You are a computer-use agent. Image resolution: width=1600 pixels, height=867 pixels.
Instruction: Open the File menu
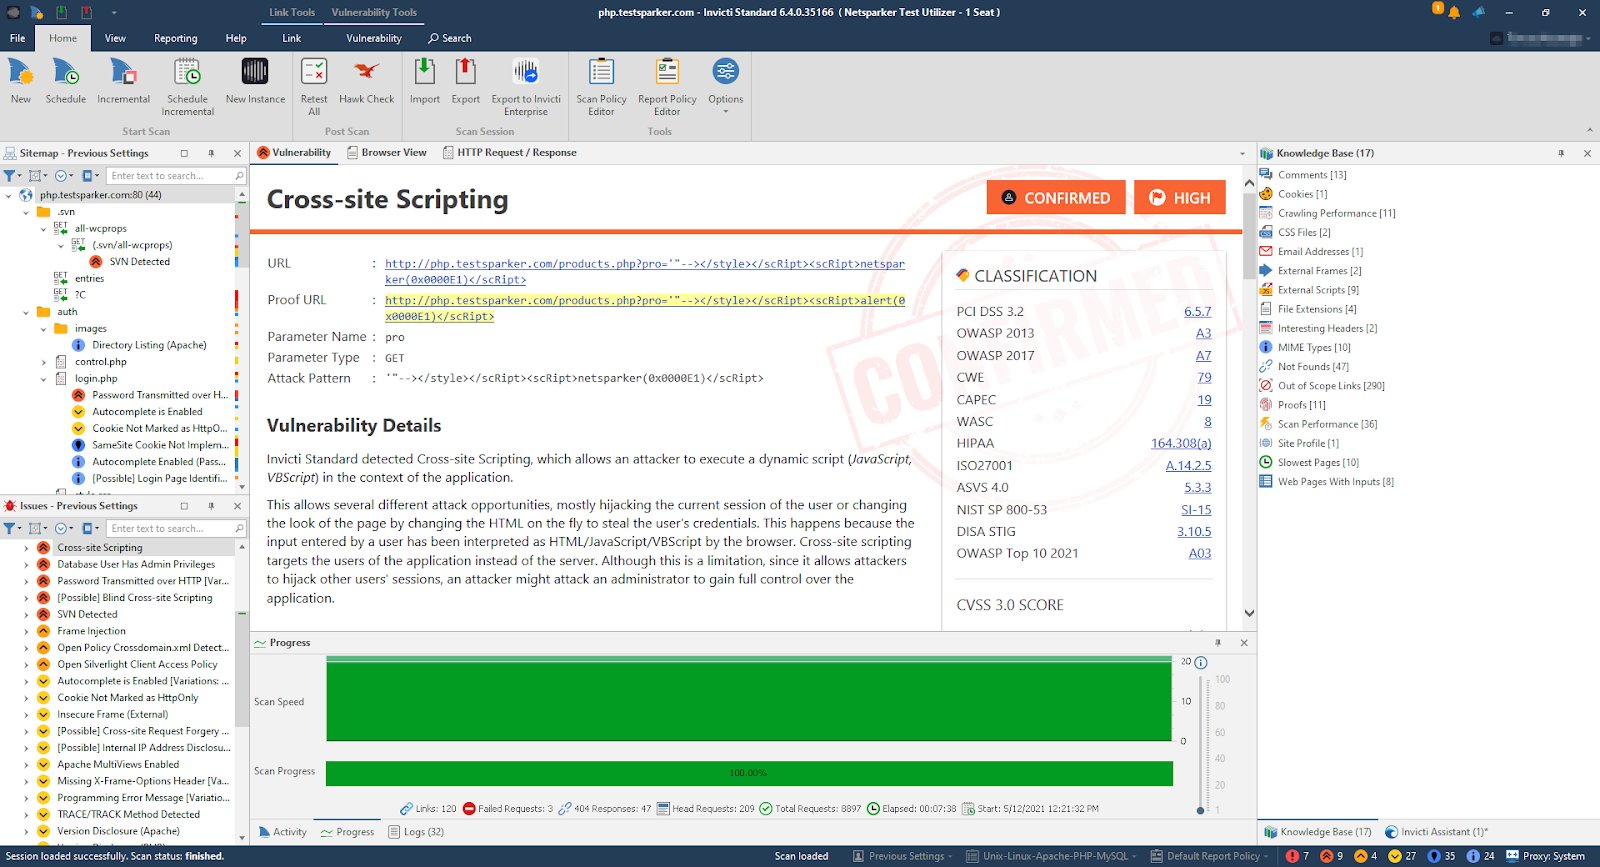[x=18, y=38]
